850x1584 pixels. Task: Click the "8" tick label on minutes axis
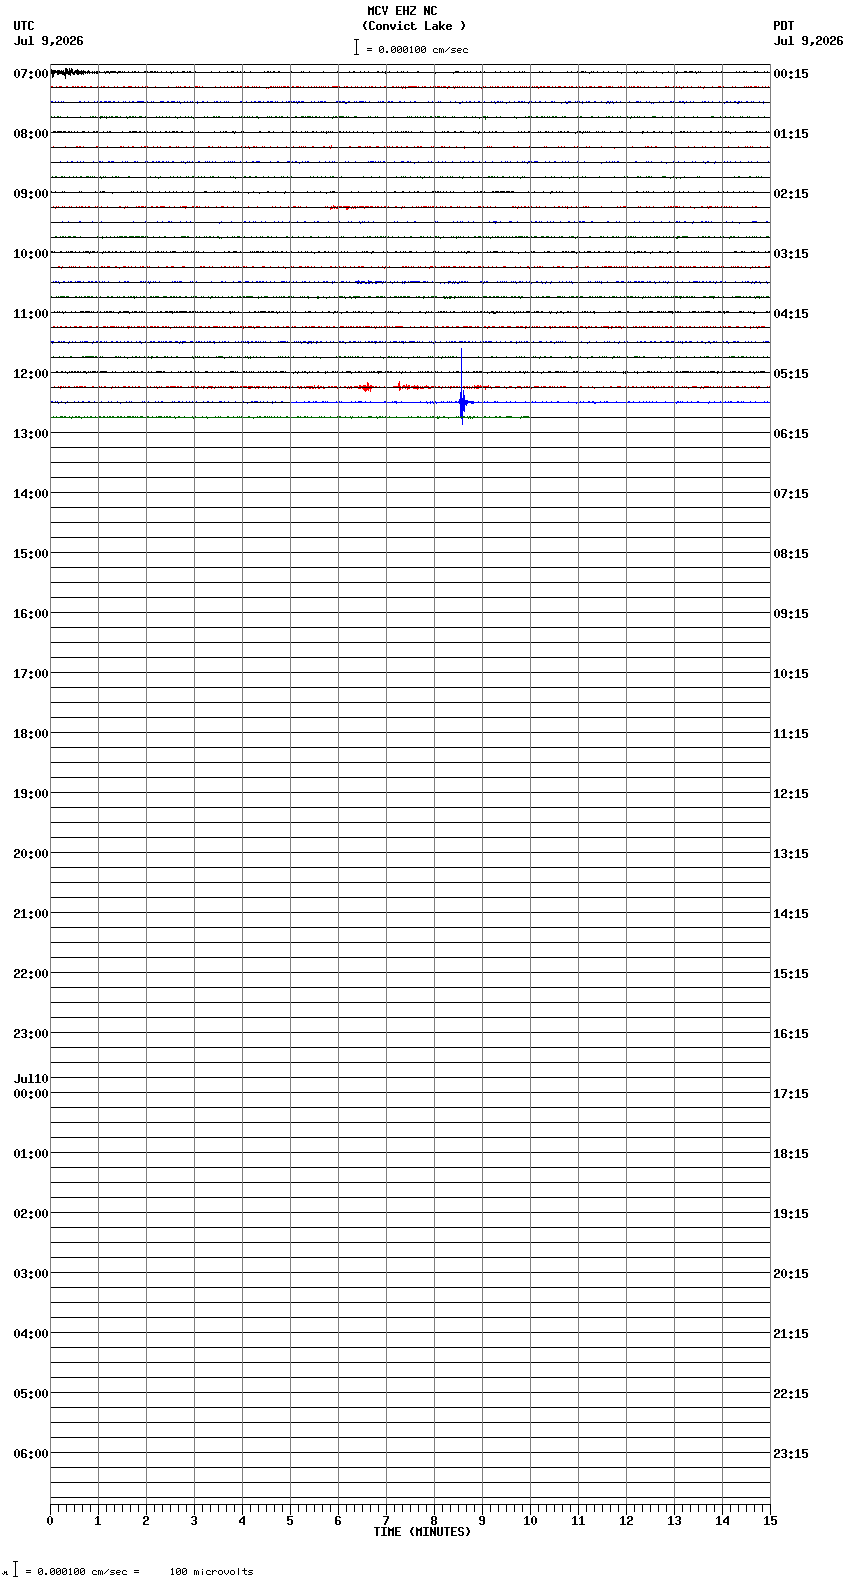[x=434, y=1521]
